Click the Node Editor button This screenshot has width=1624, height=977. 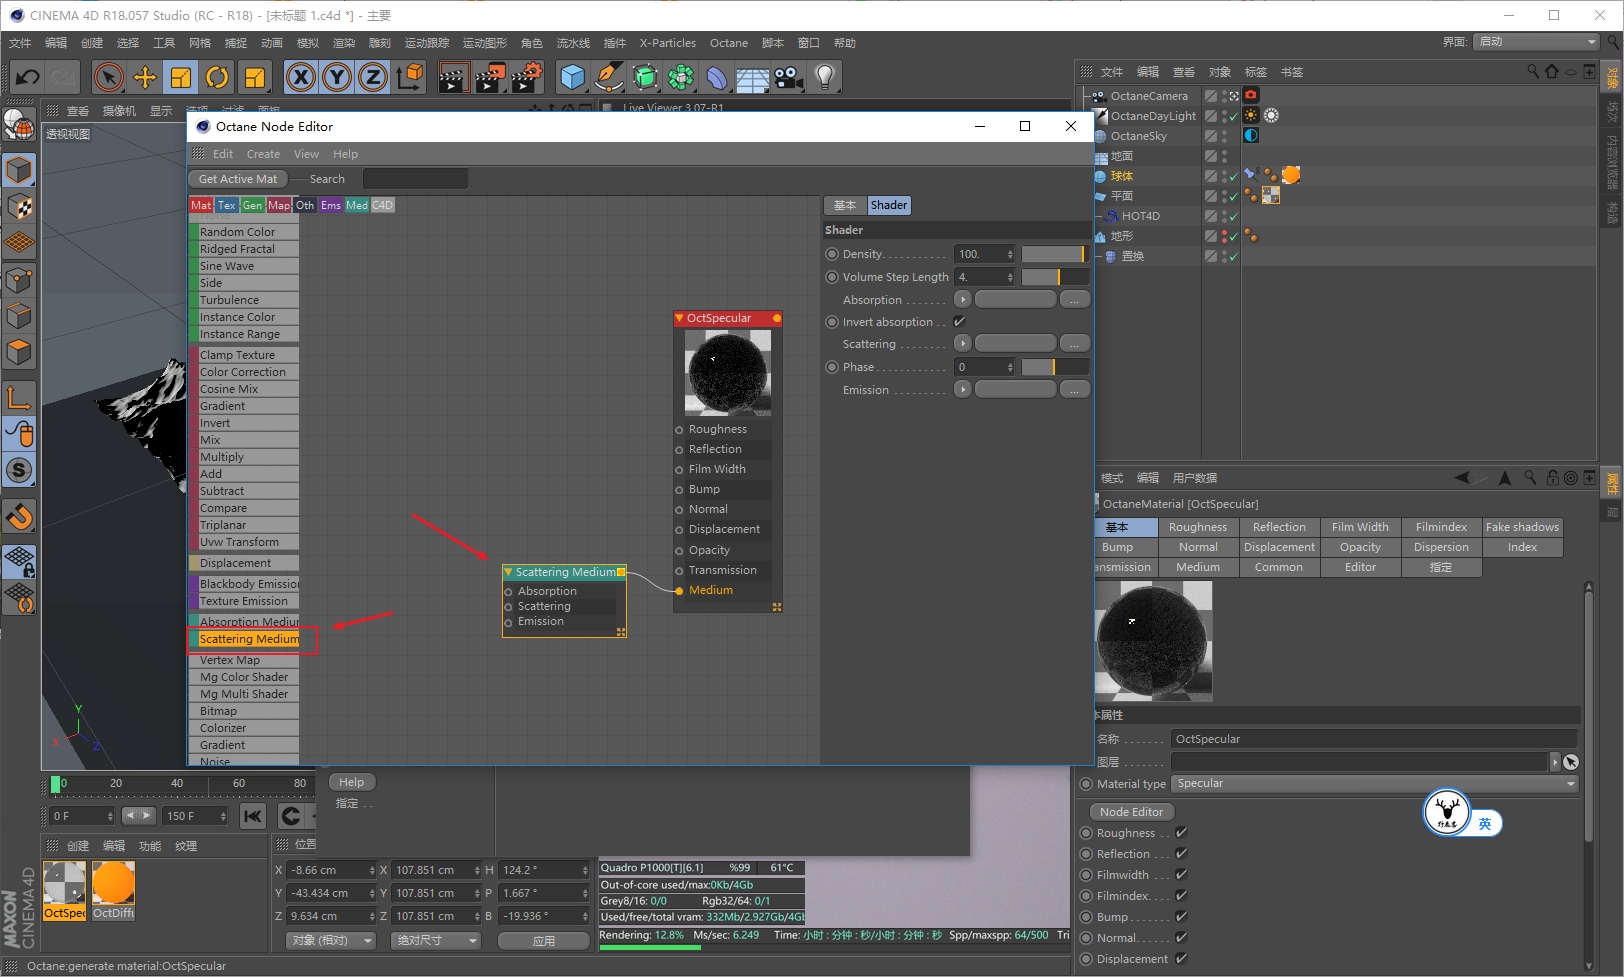(1131, 812)
